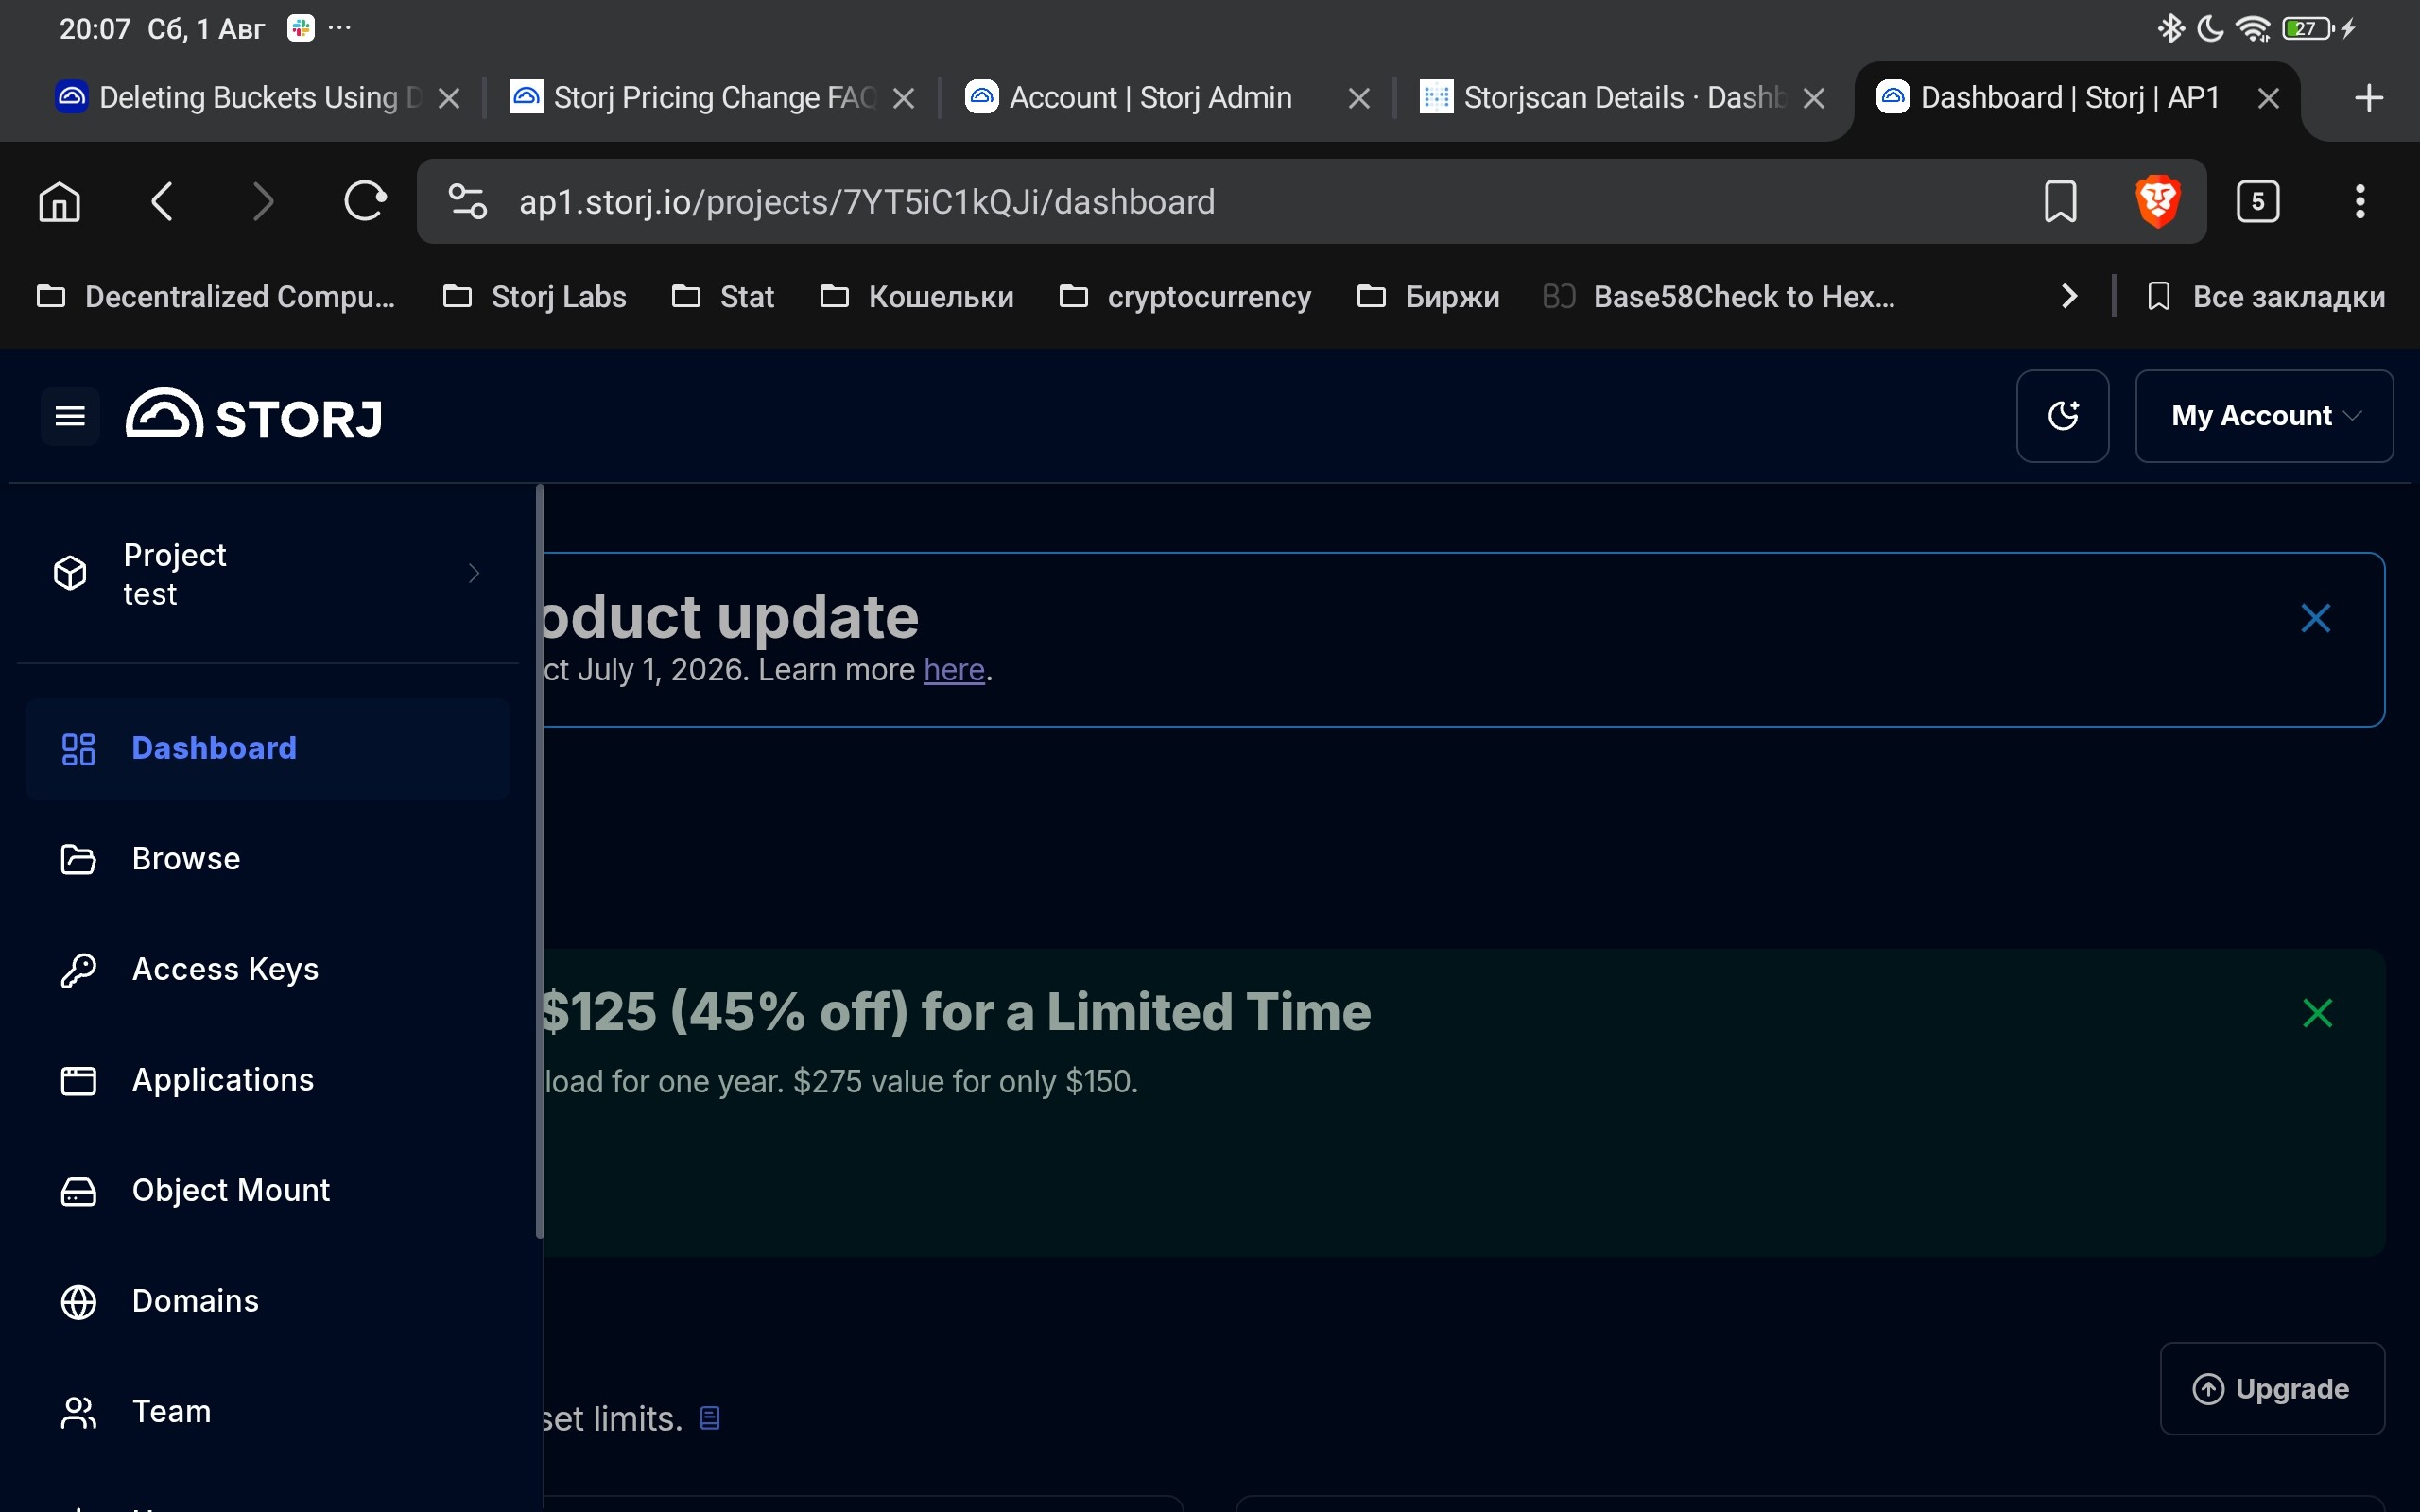Close the Storj Pricing Change tab

pos(903,98)
